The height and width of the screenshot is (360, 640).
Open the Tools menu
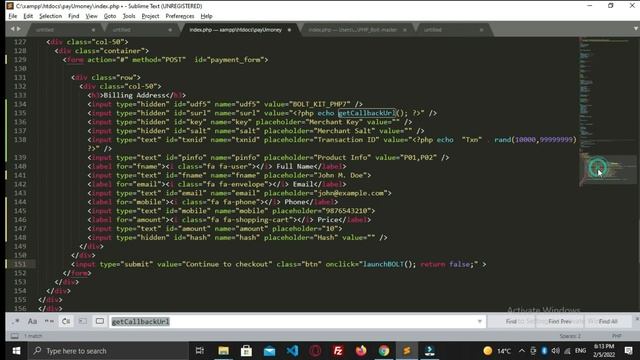click(129, 16)
